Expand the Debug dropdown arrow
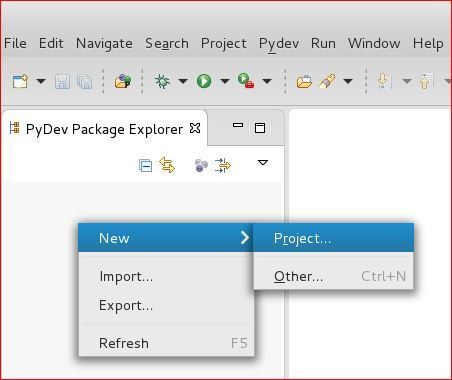 click(x=183, y=81)
